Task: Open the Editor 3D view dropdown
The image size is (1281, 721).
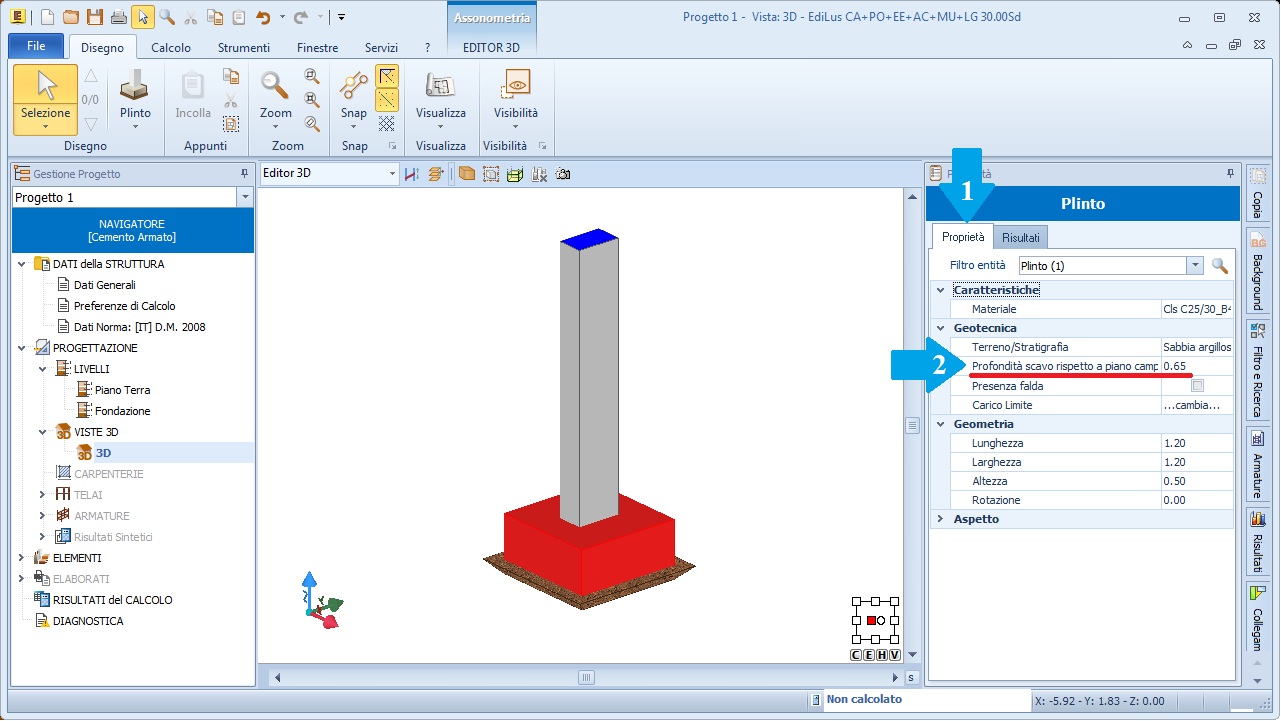Action: click(392, 174)
